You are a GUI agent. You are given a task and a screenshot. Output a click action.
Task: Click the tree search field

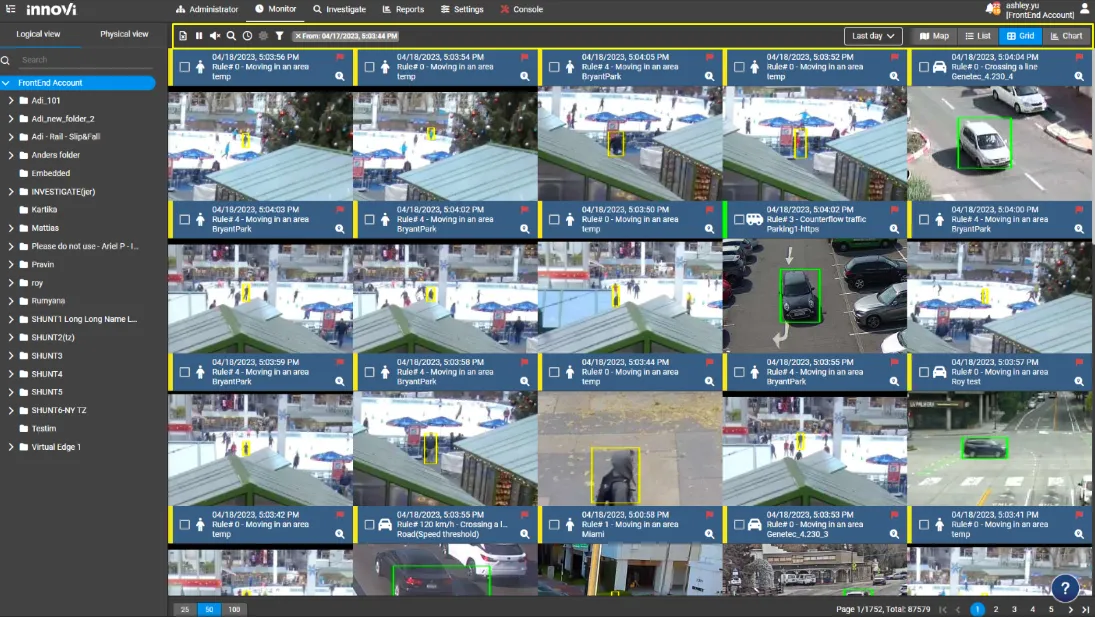[85, 60]
